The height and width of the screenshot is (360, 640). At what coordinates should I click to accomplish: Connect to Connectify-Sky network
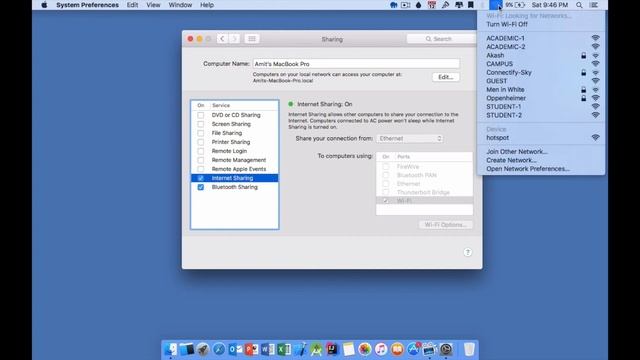541,72
